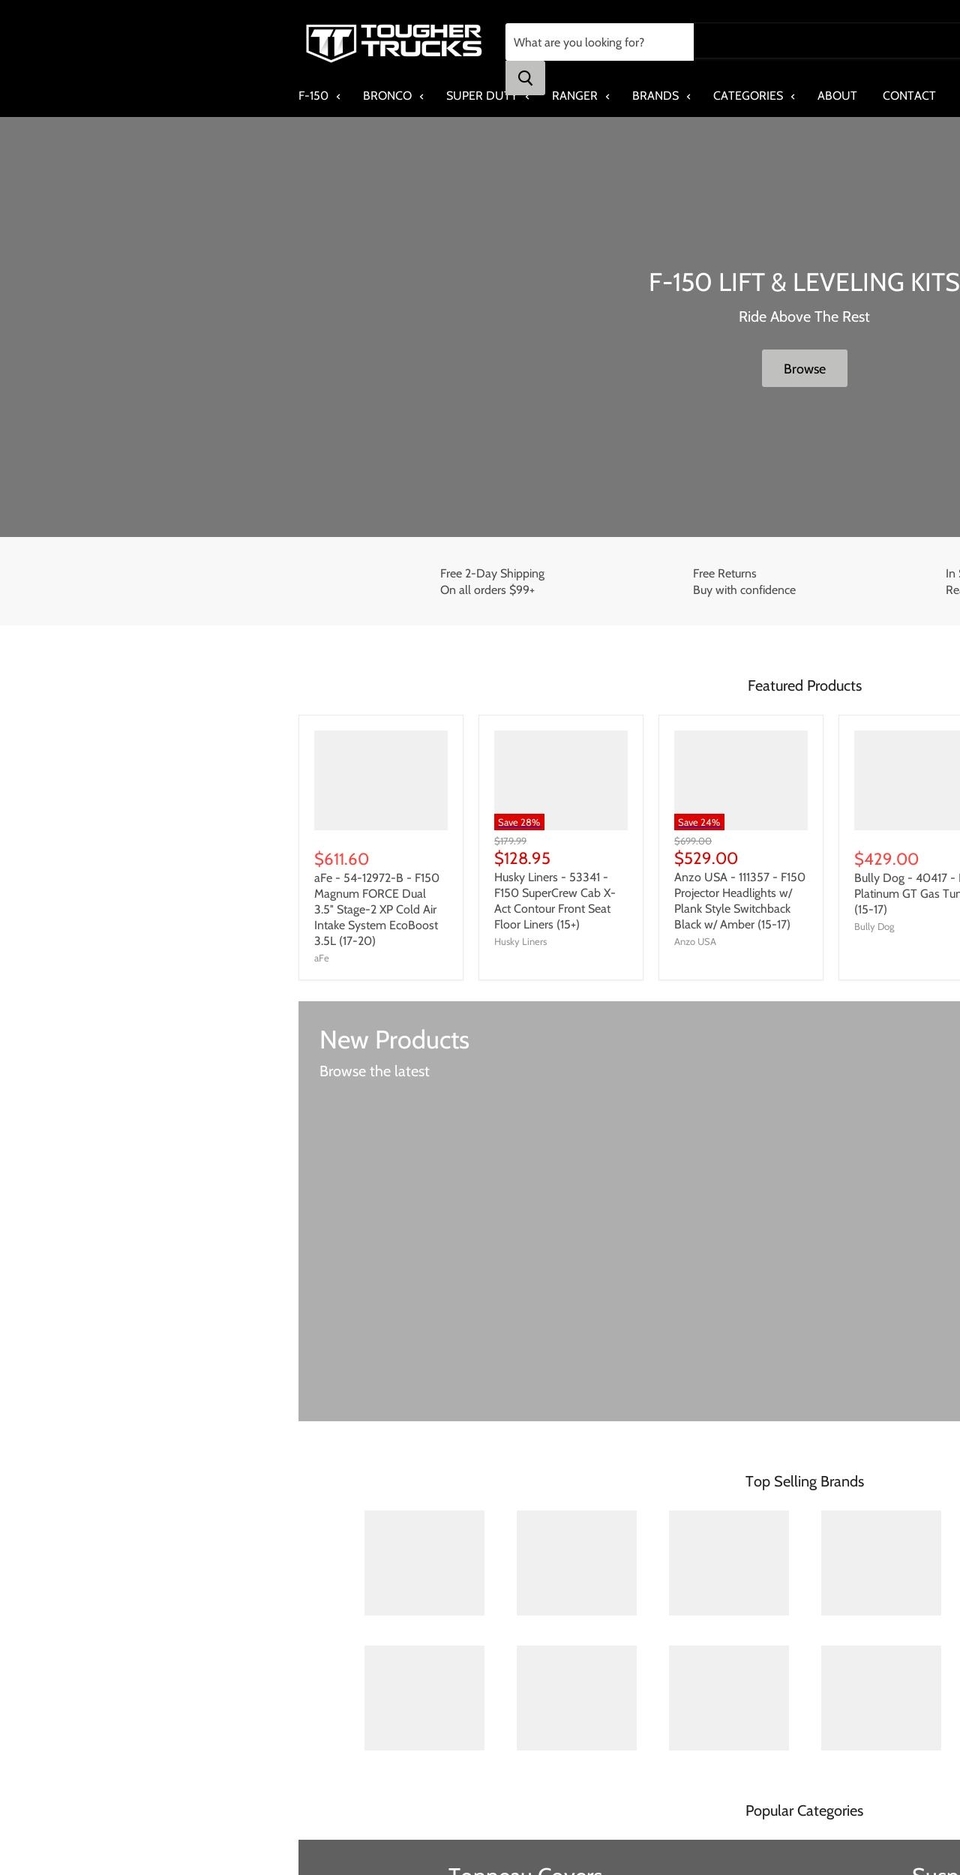
Task: Open the RANGER navigation item
Action: [x=574, y=96]
